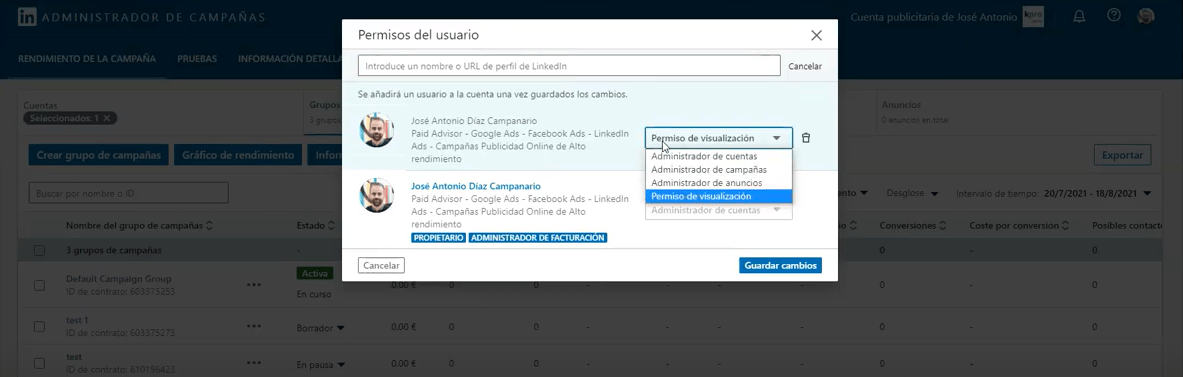Image resolution: width=1183 pixels, height=377 pixels.
Task: Open options menu for test 1 row
Action: coord(254,326)
